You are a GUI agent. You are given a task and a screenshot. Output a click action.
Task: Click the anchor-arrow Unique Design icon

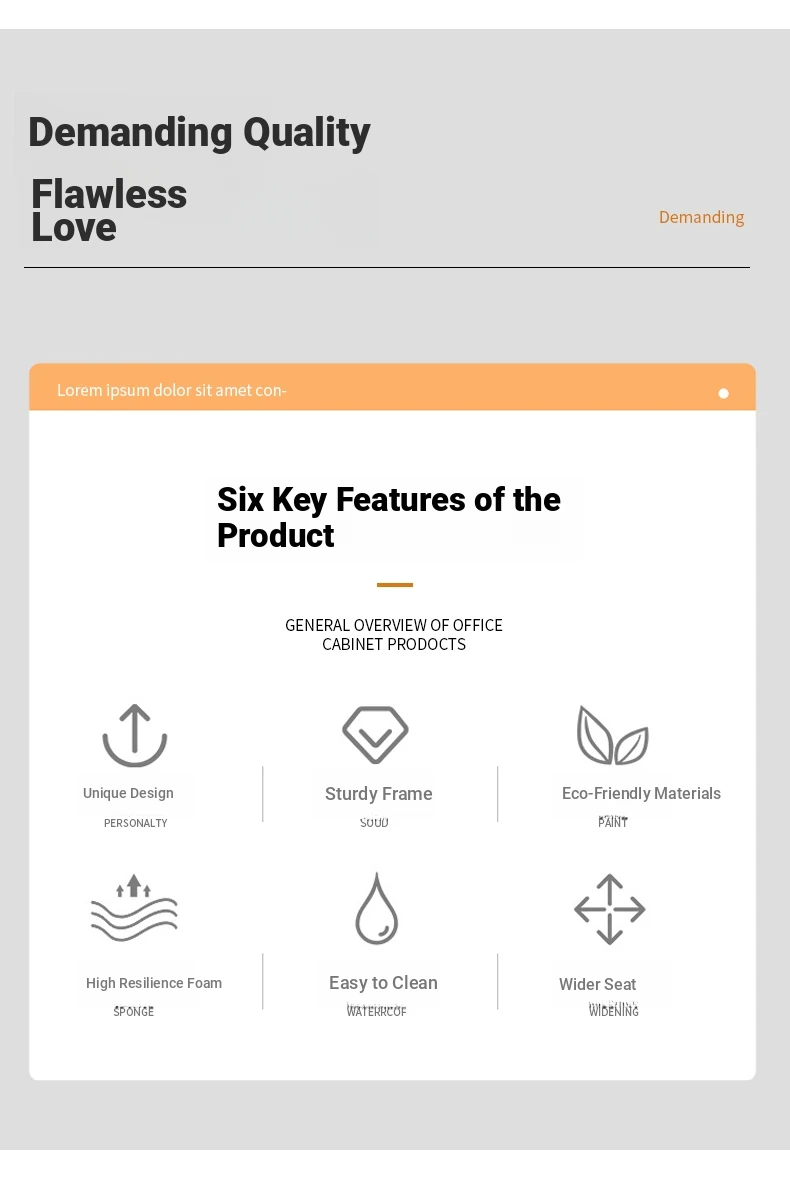pos(134,735)
